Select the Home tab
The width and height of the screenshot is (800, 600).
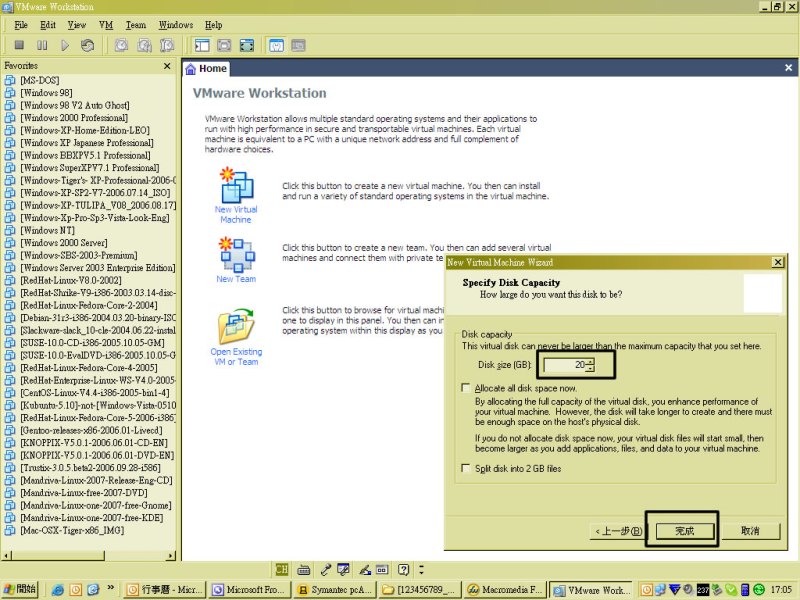click(x=206, y=68)
